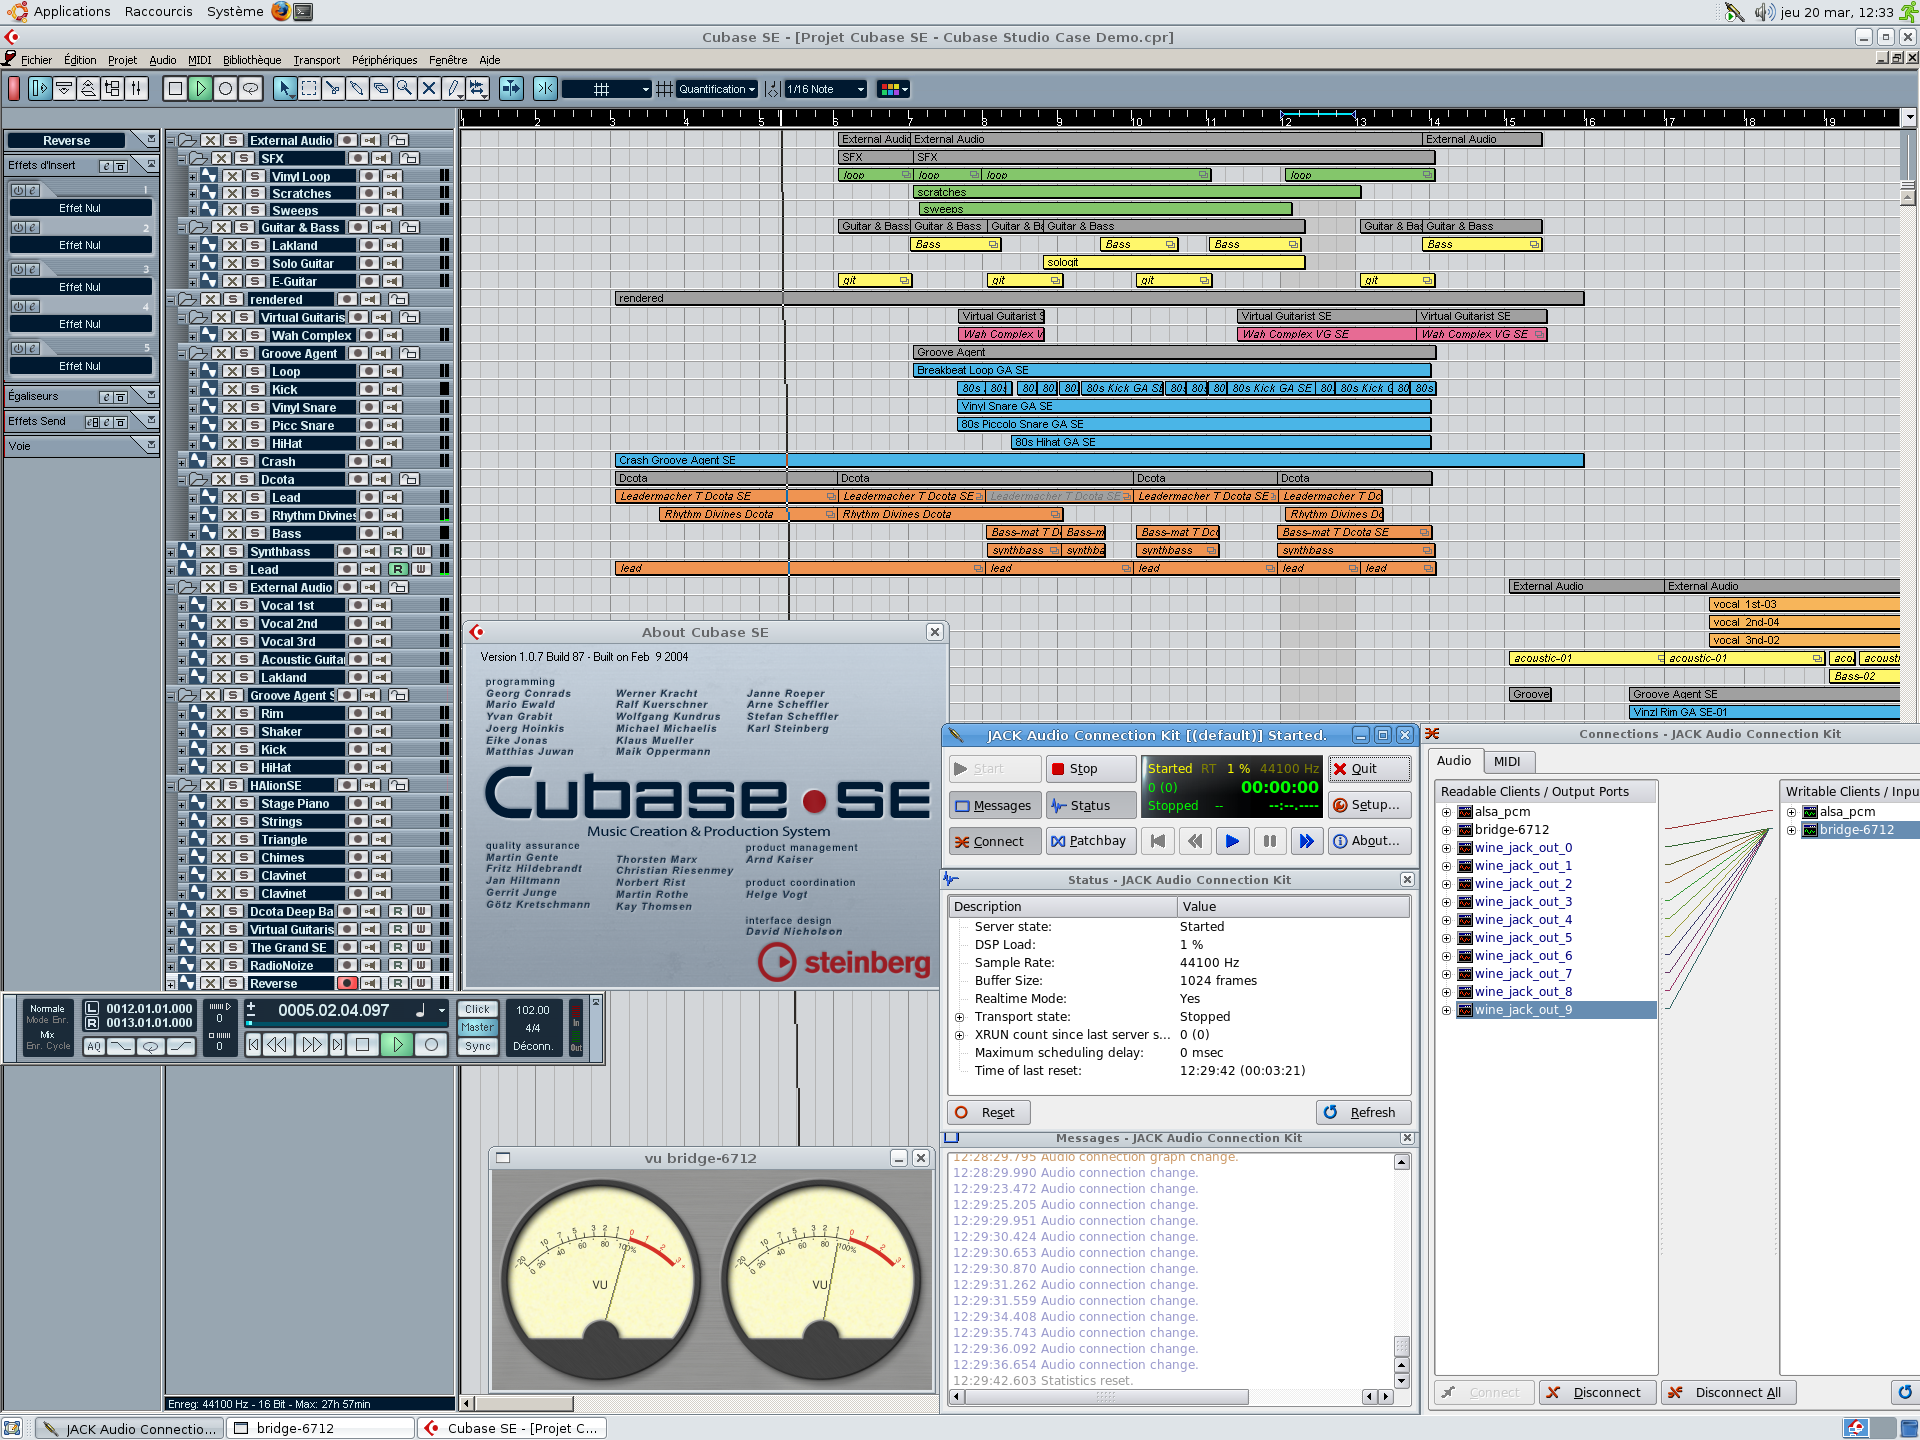Open the Transport menu

(x=316, y=60)
